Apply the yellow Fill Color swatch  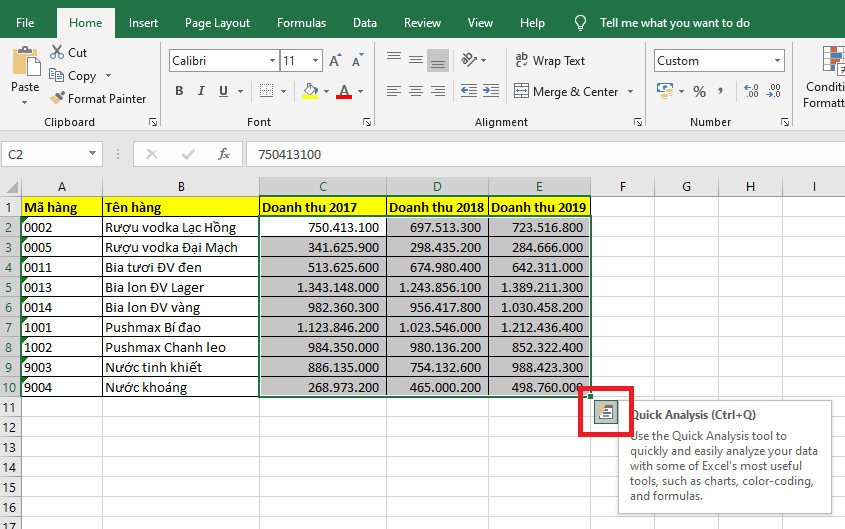click(x=310, y=91)
